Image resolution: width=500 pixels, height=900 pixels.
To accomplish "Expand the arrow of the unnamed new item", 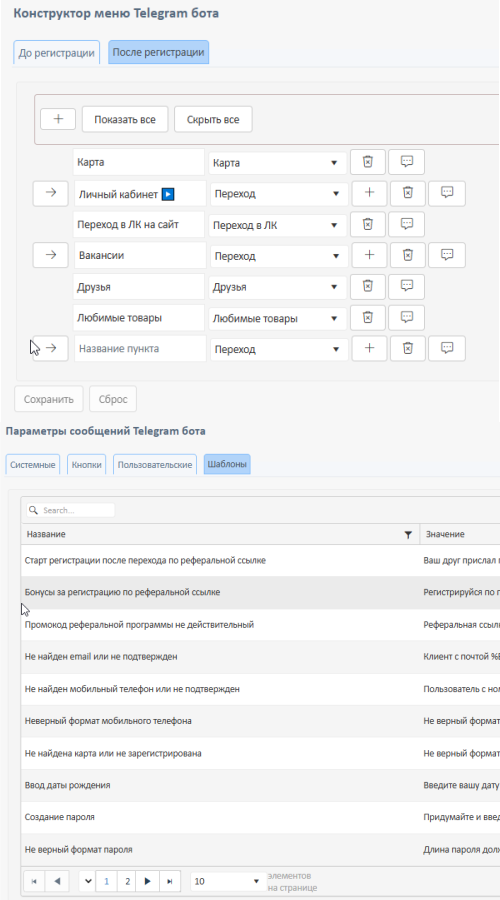I will pos(51,348).
